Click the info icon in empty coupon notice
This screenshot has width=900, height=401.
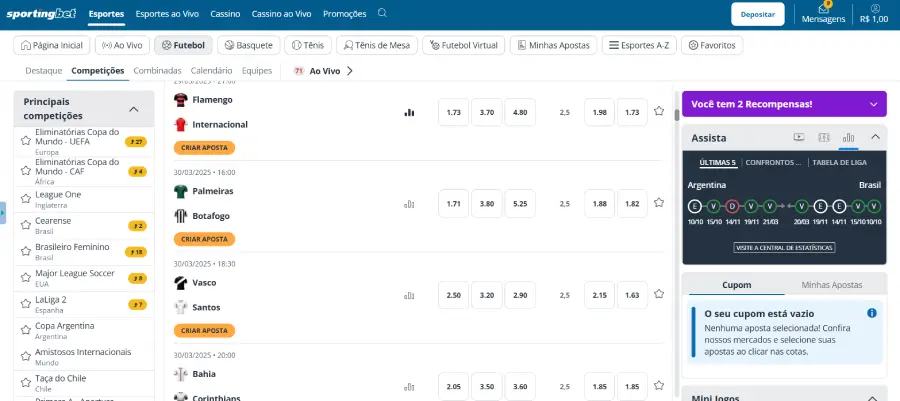click(x=872, y=313)
